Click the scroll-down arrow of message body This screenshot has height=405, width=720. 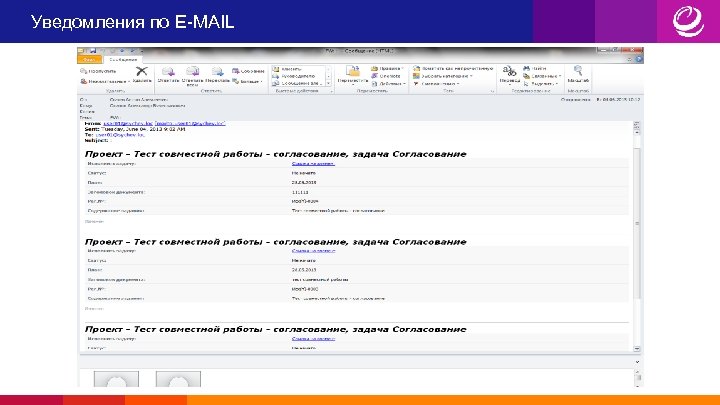coord(637,349)
